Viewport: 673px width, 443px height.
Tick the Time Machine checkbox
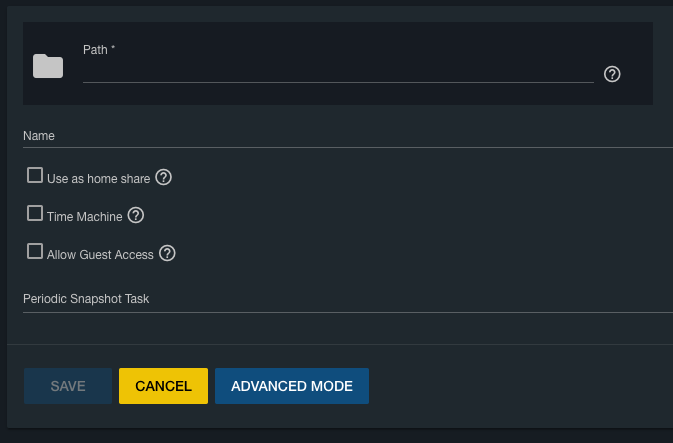35,213
